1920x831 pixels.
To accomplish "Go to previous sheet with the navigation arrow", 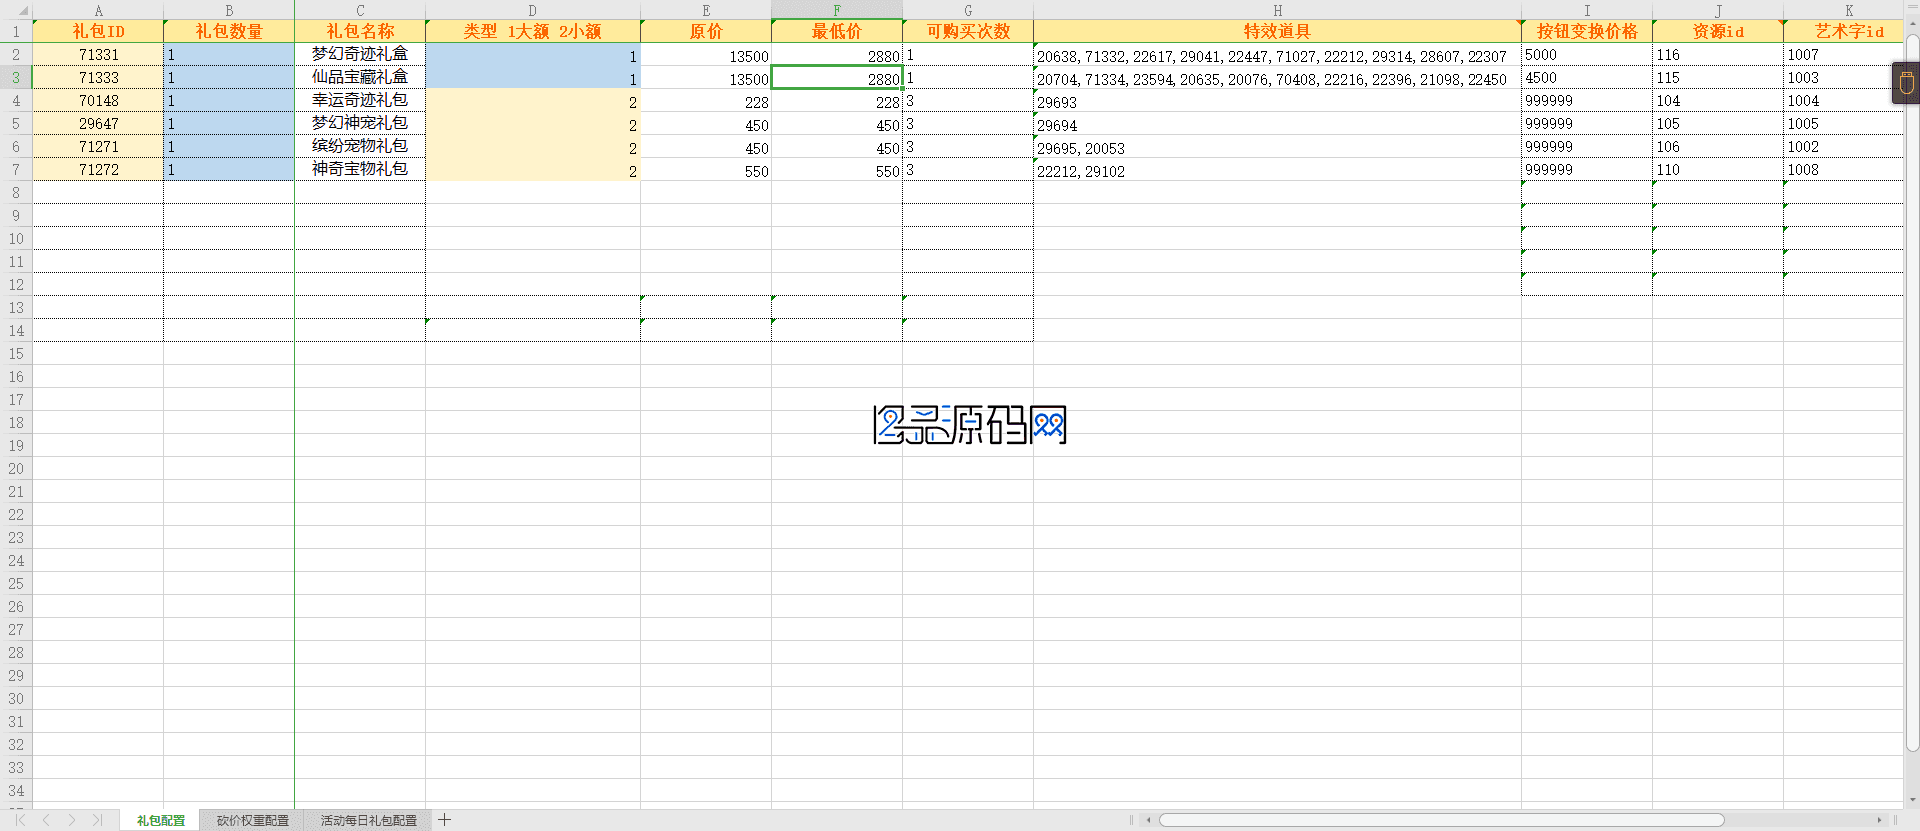I will coord(46,820).
